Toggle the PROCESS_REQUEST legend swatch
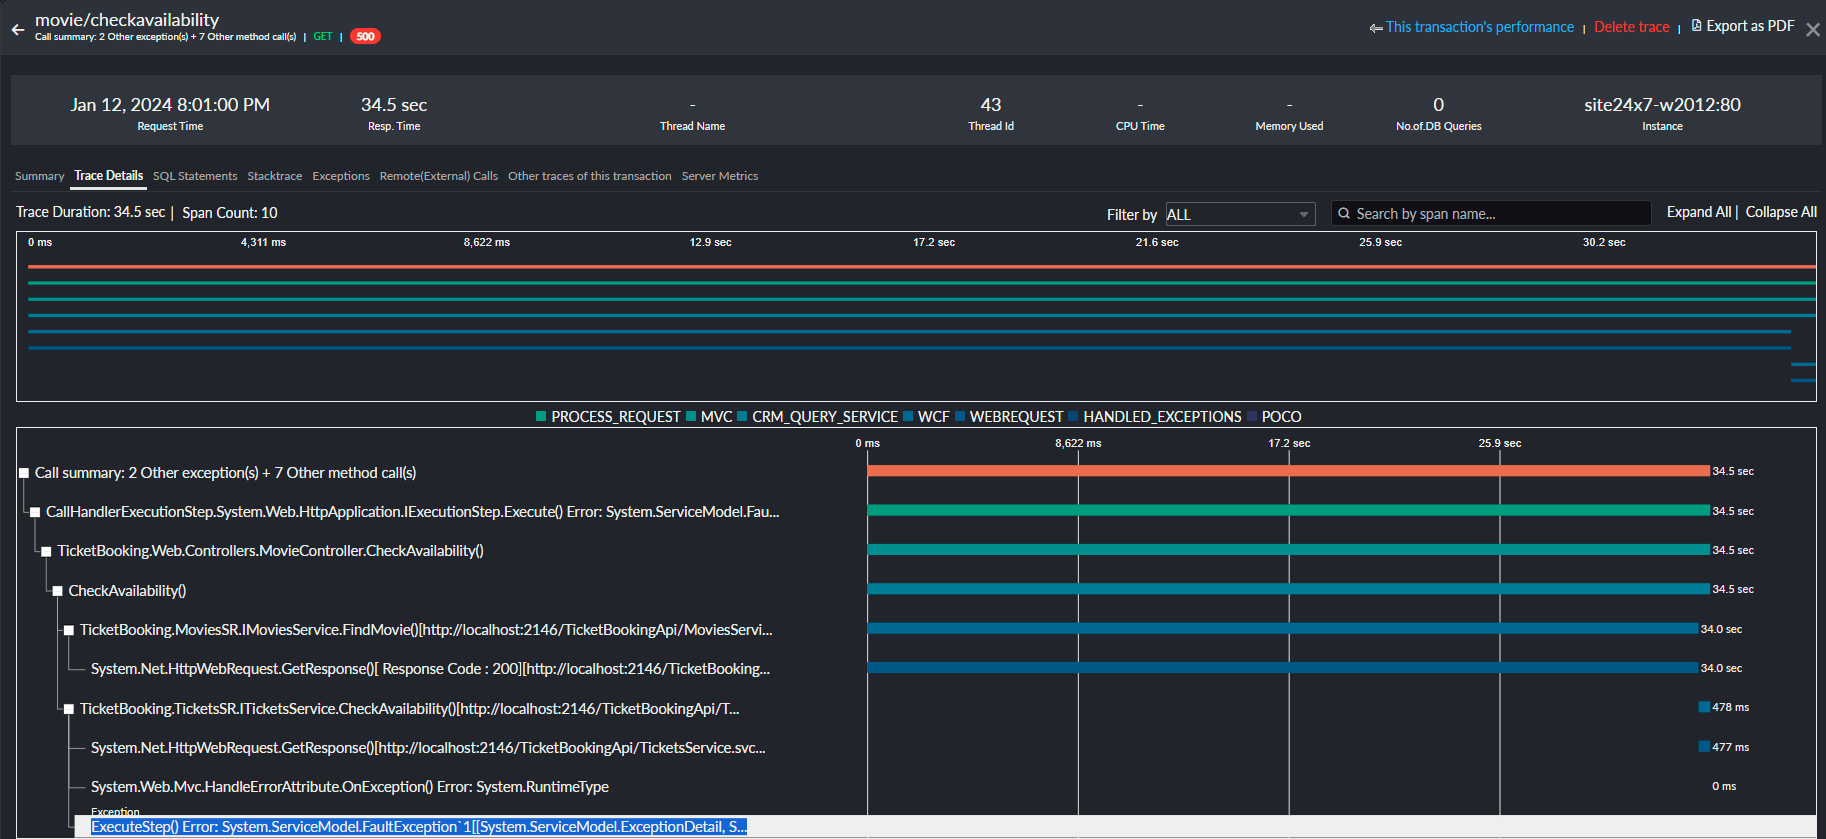1826x839 pixels. pos(541,417)
